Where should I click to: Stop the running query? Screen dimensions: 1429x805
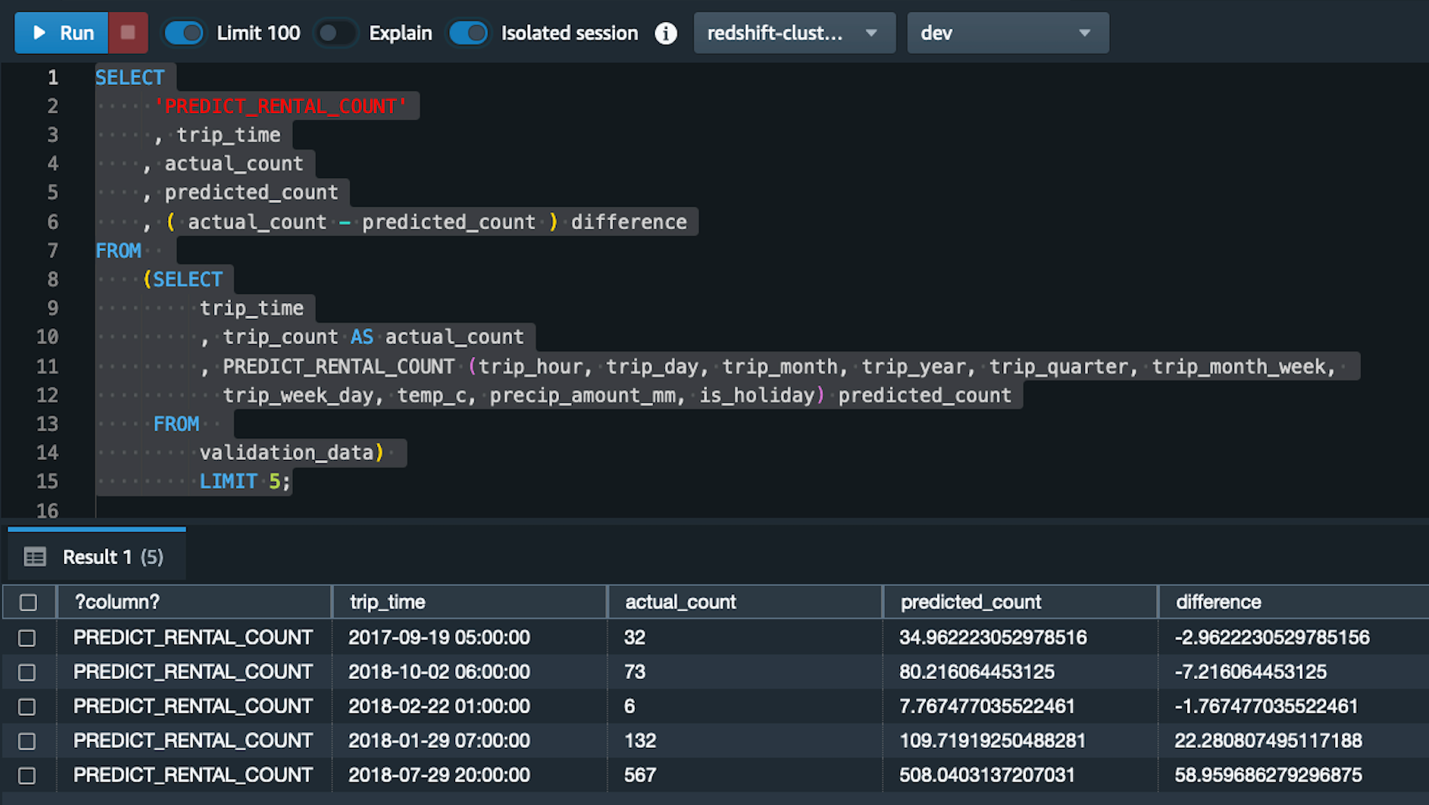point(128,33)
